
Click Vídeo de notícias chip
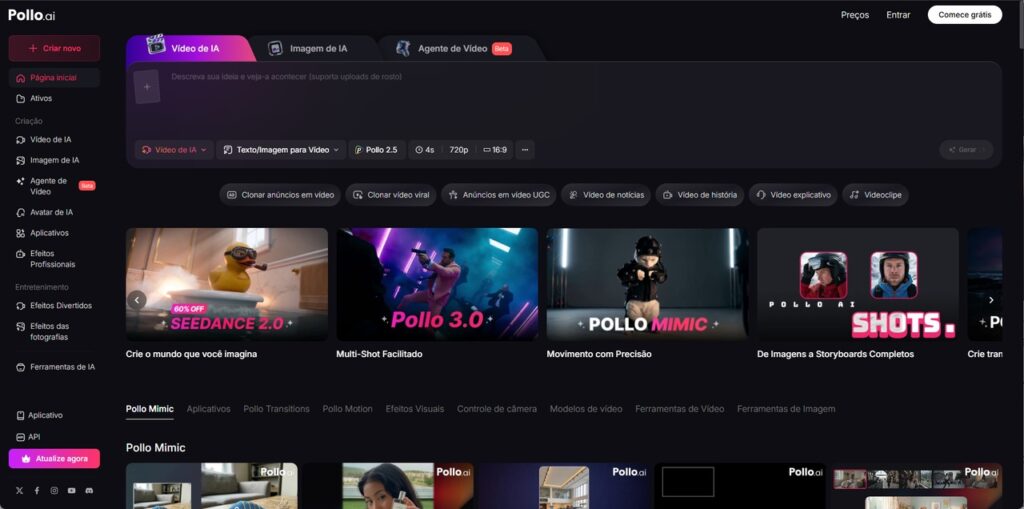[x=606, y=195]
